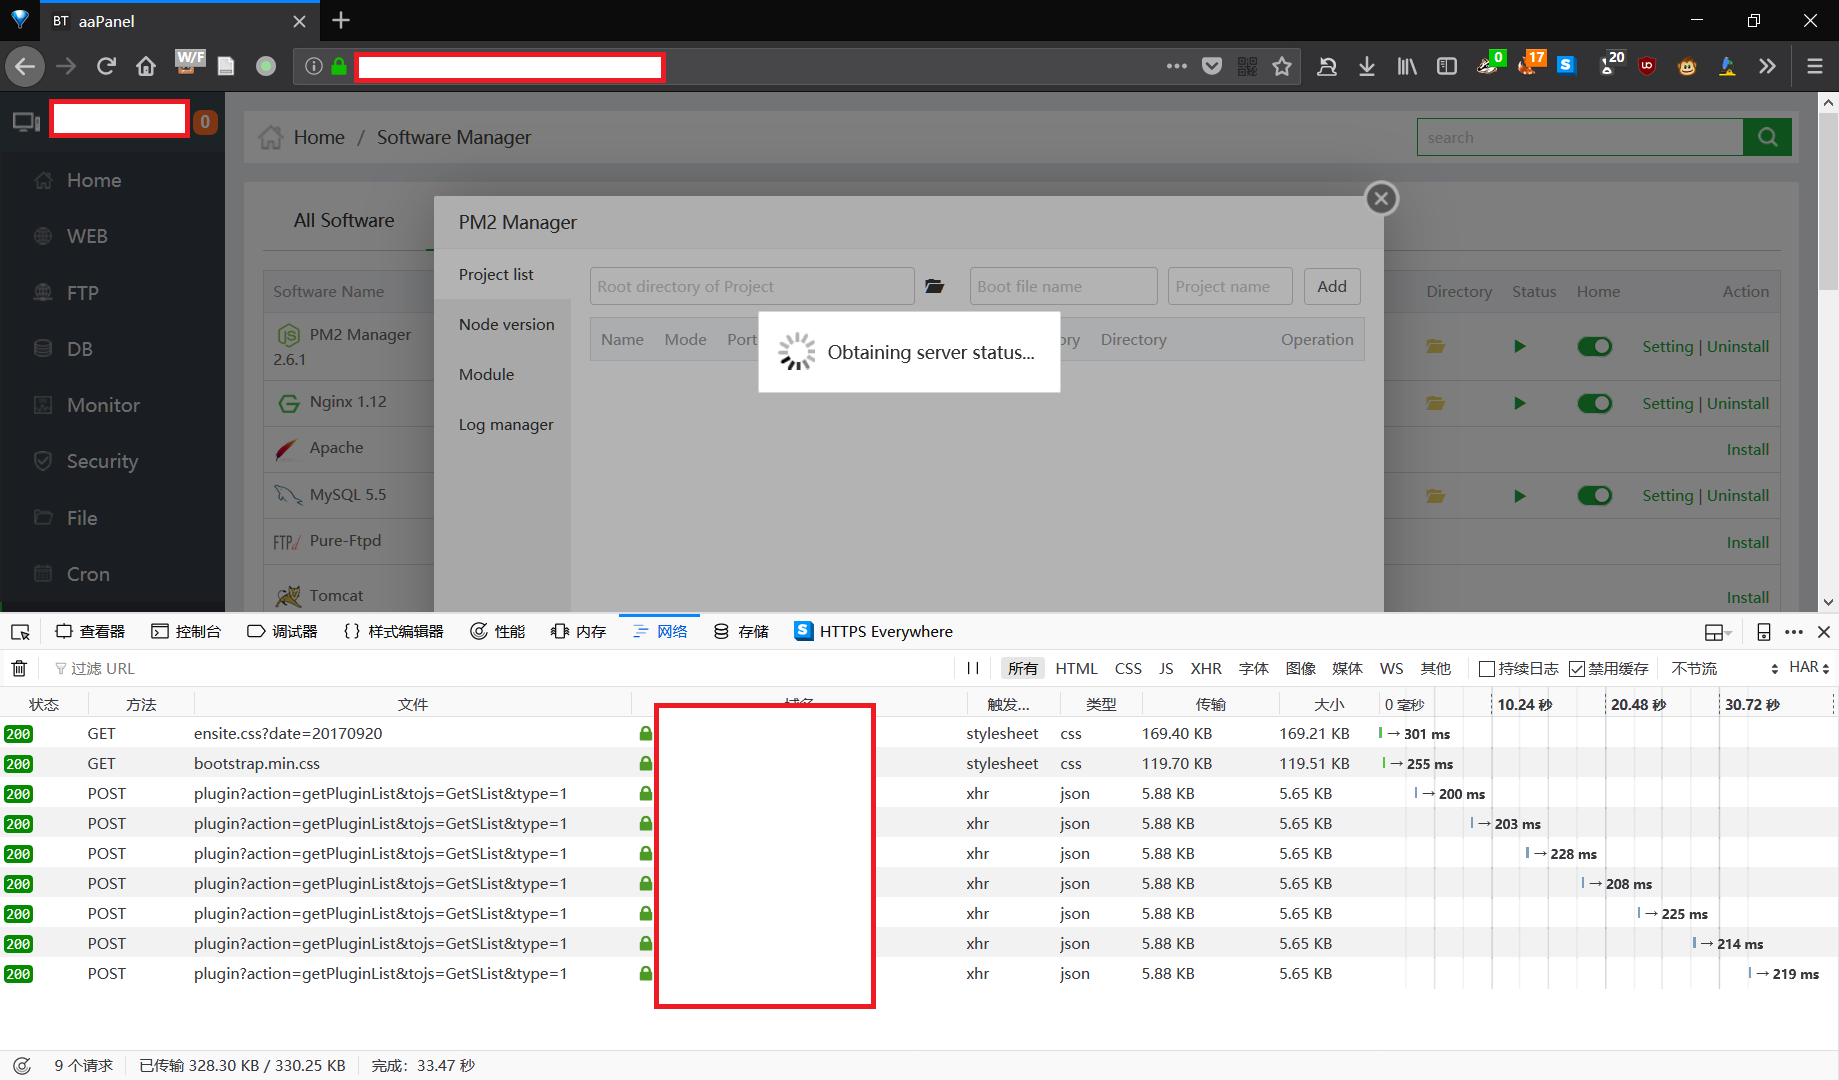Uncheck the 禁用缓存 checkbox

[1577, 668]
